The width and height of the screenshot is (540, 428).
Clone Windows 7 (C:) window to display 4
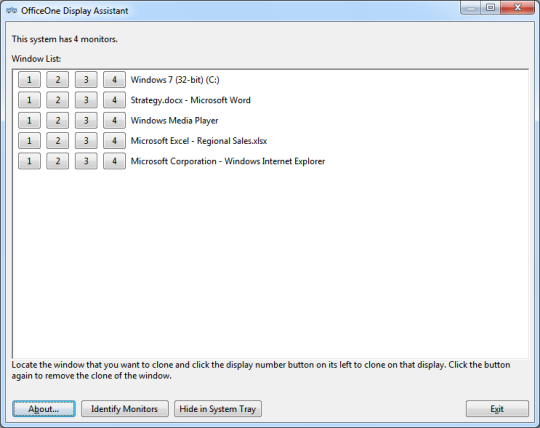tap(114, 80)
